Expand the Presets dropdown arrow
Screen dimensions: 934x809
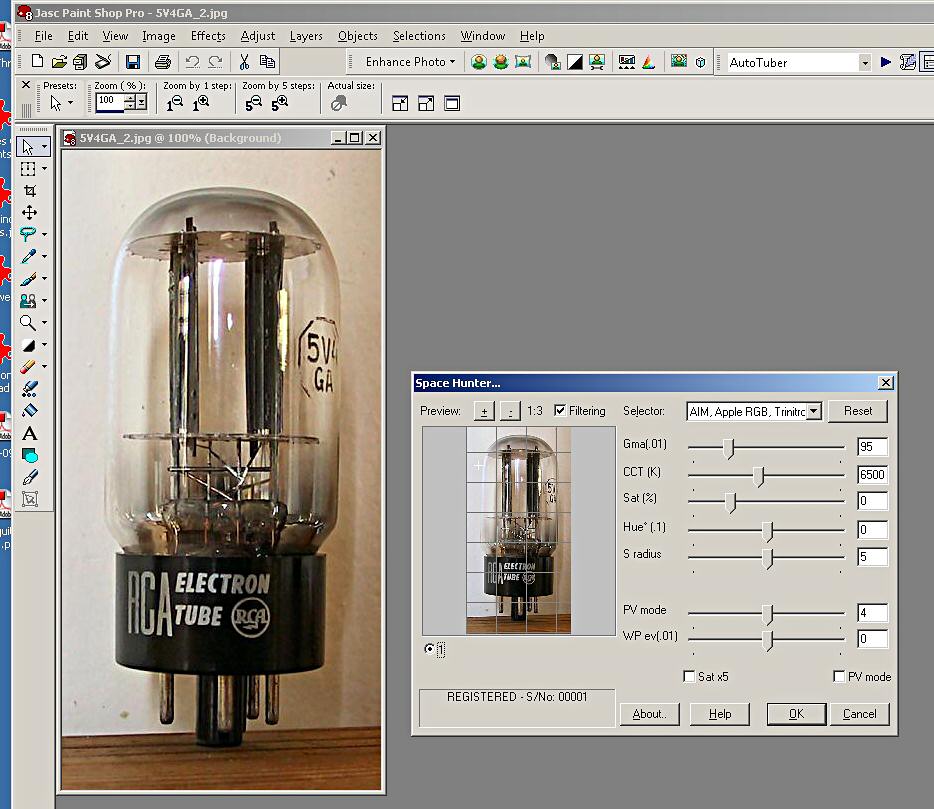tap(70, 103)
